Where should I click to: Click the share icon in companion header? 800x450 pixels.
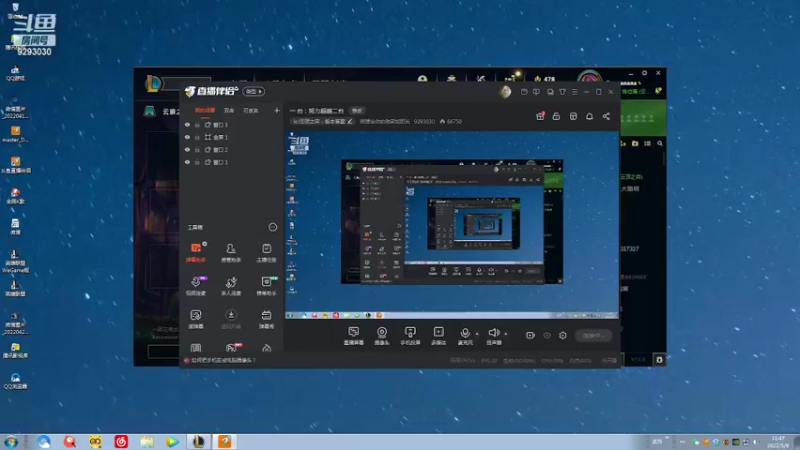click(x=606, y=116)
